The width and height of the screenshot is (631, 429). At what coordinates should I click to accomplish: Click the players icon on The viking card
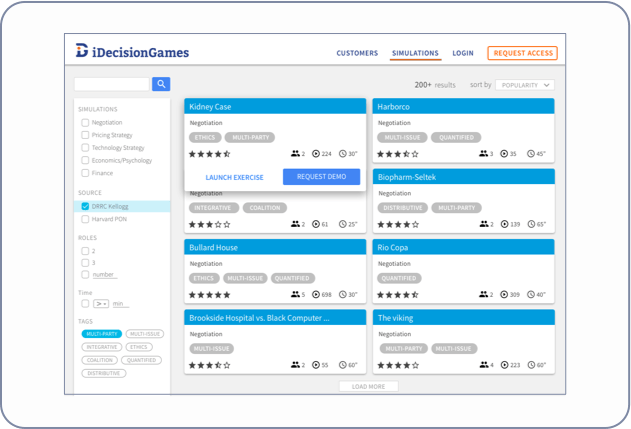(484, 365)
